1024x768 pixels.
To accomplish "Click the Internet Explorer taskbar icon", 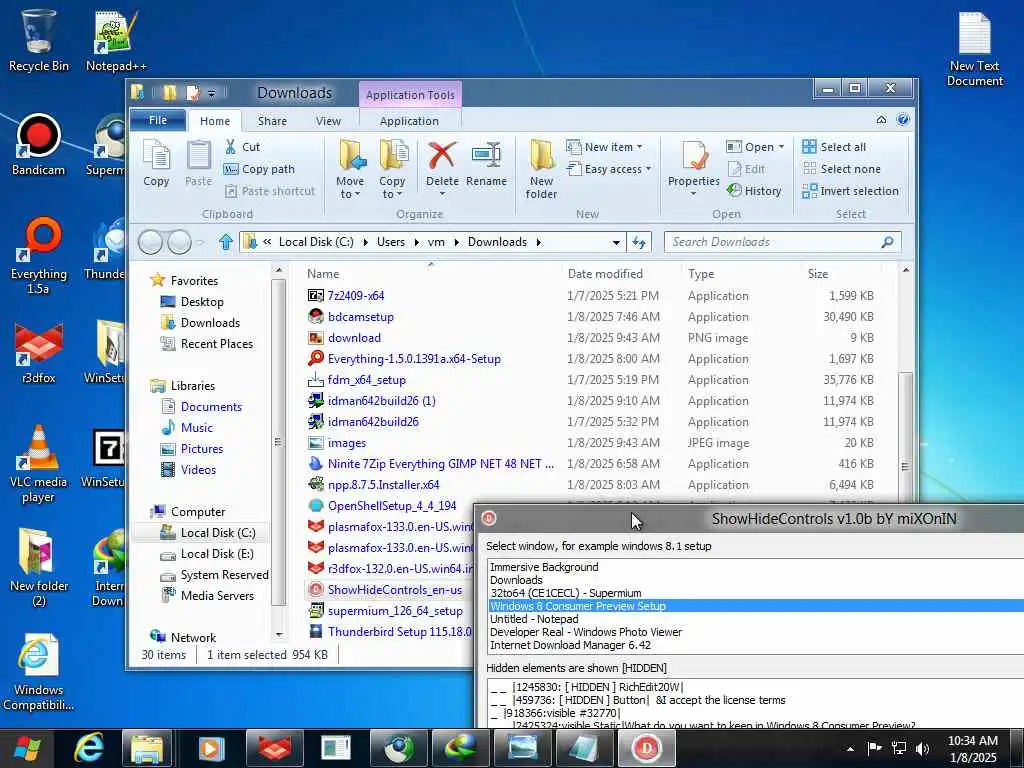I will (89, 748).
